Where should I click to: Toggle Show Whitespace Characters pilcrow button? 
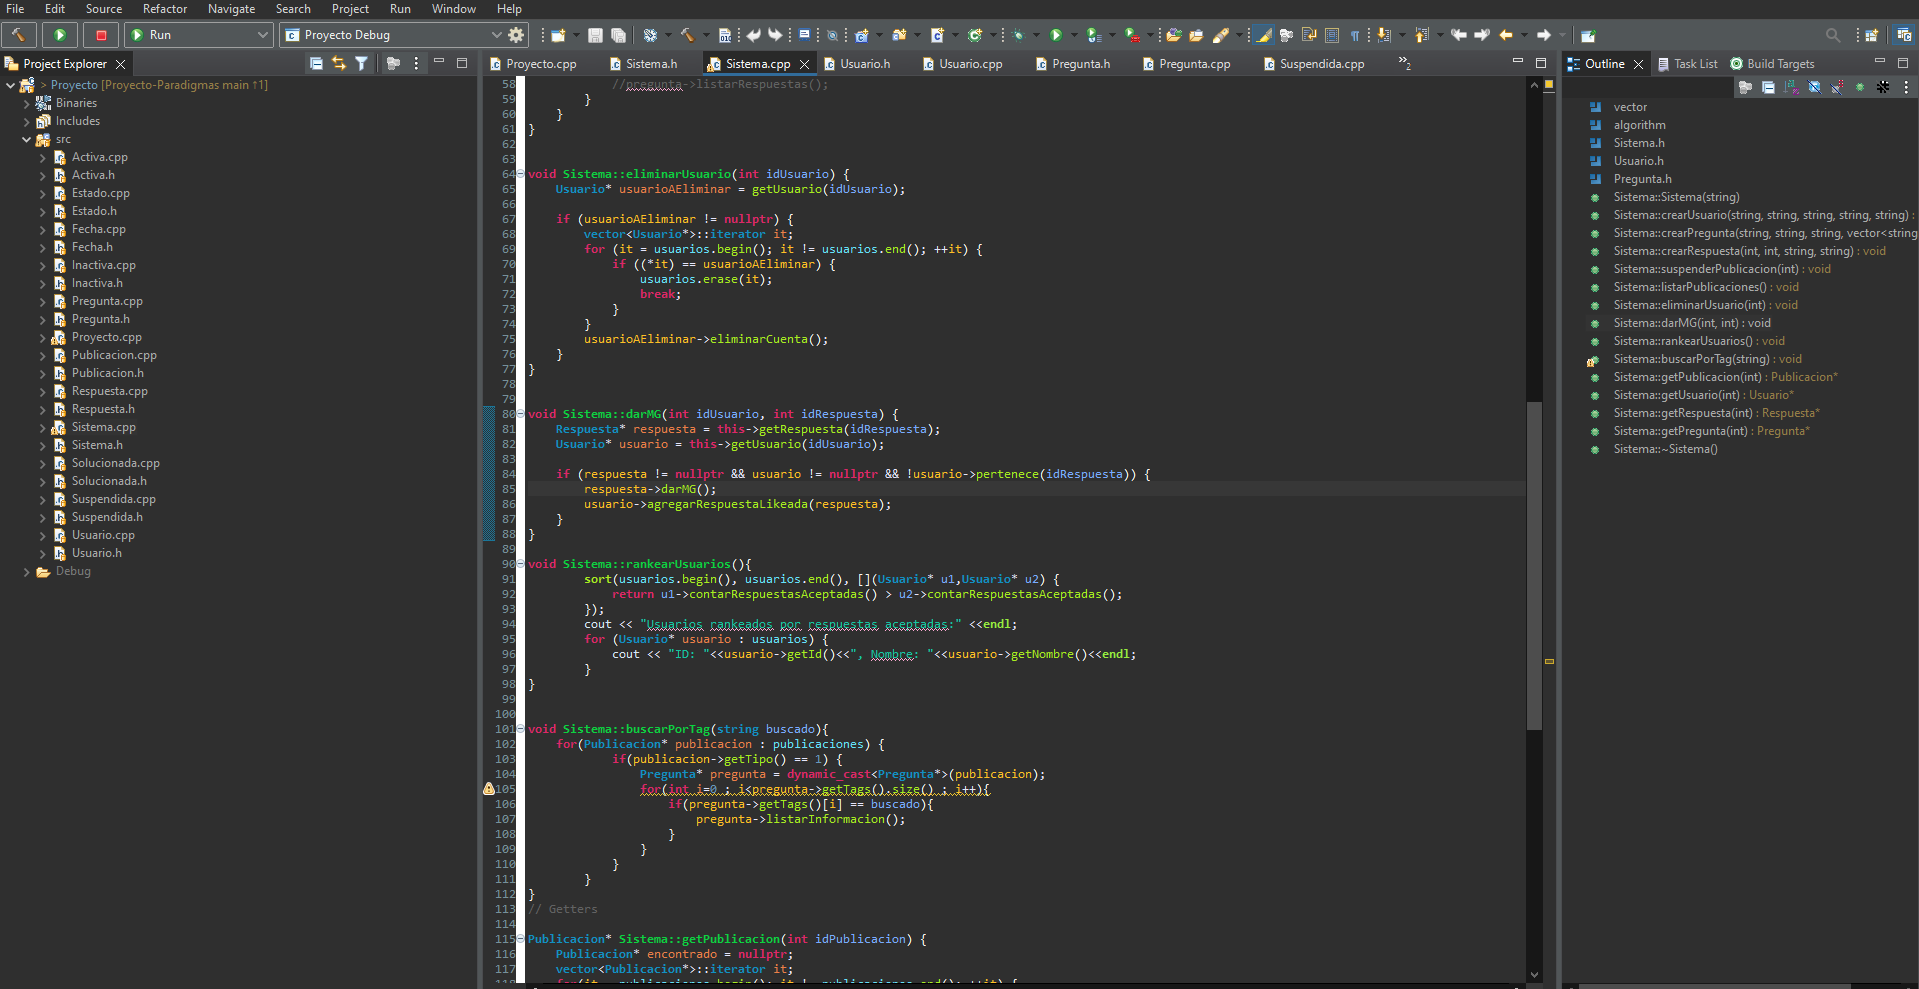[x=1355, y=35]
